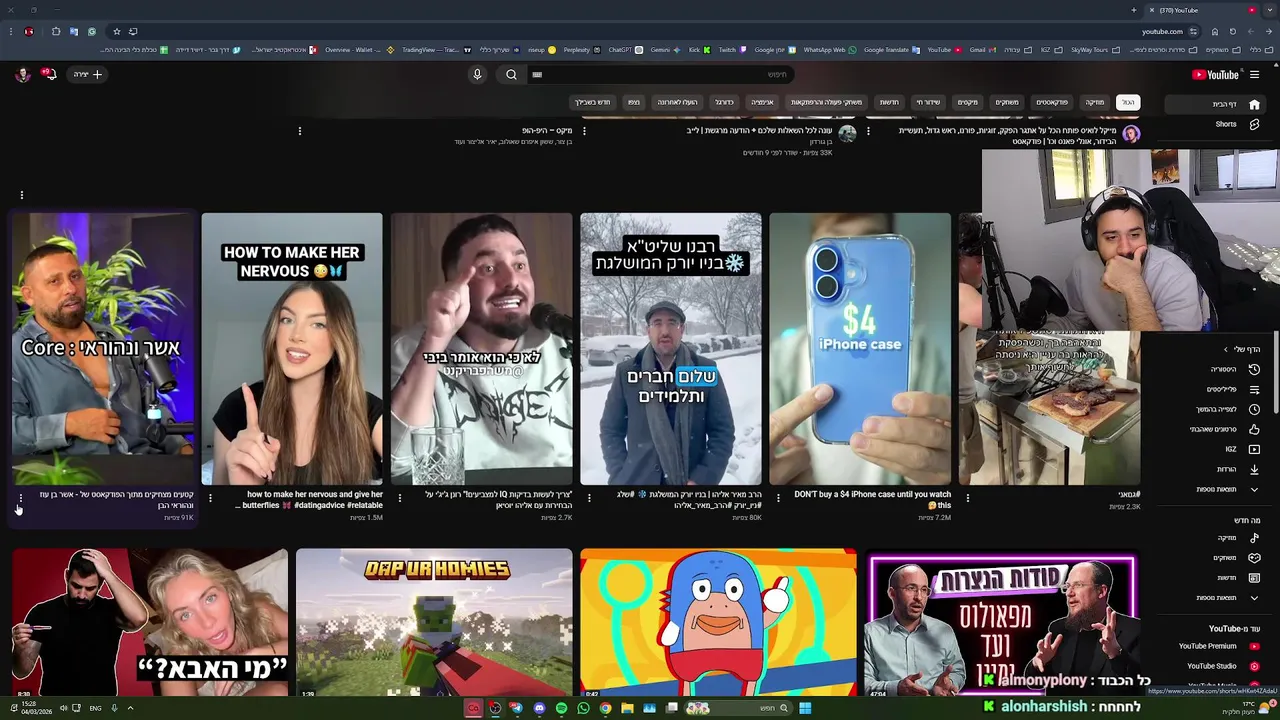
Task: Select the News (חדשות) filter chip
Action: point(889,102)
